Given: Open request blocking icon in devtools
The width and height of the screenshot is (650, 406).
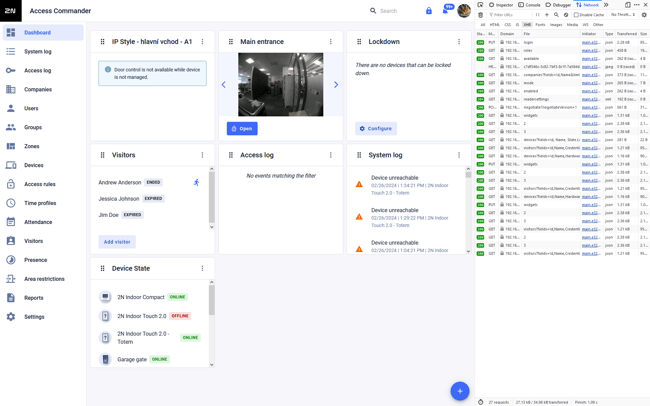Looking at the screenshot, I should pyautogui.click(x=566, y=15).
